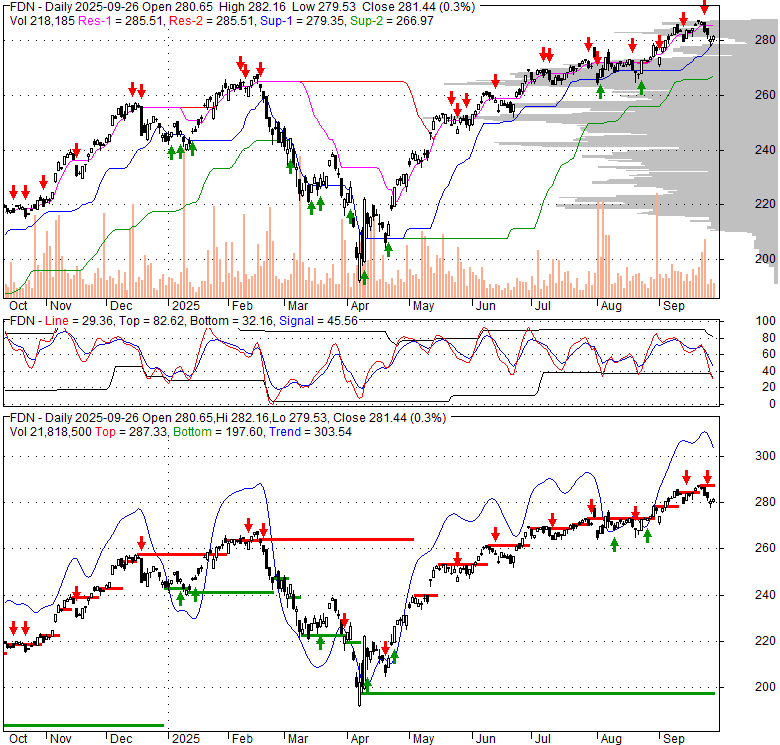Click the Sep label on bottom chart axis
This screenshot has height=745, width=780.
674,739
